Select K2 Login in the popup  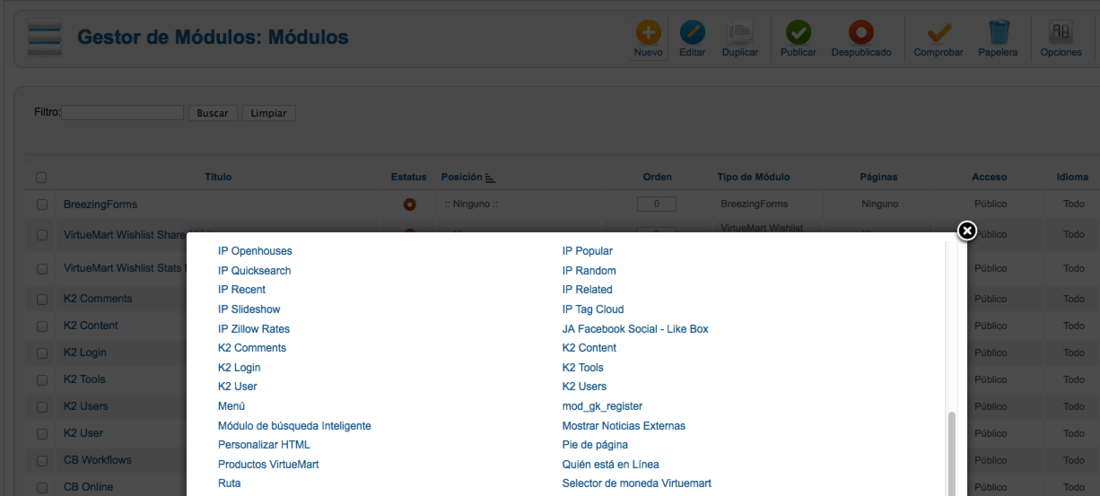tap(239, 368)
